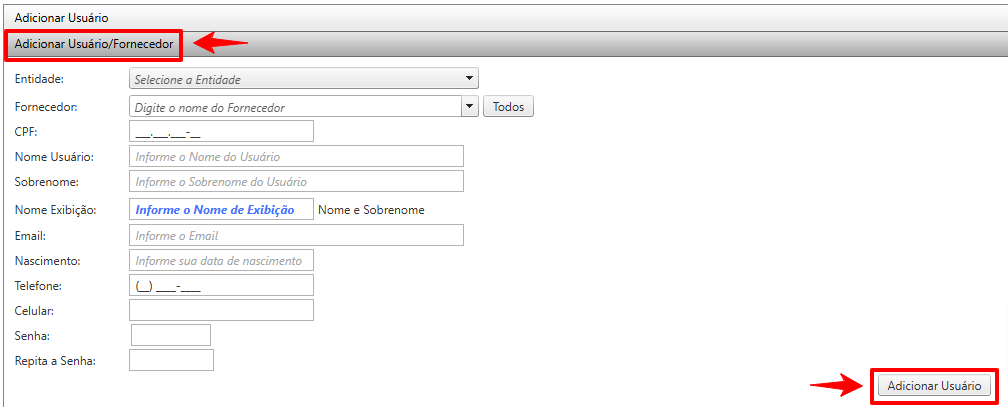Click the Entidade field label
1008x407 pixels.
pos(39,78)
